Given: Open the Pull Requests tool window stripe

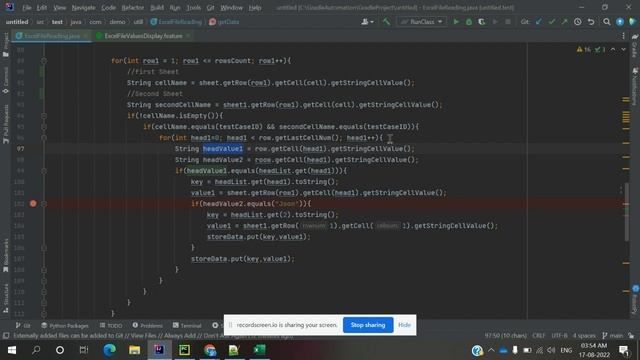Looking at the screenshot, I should tap(5, 124).
